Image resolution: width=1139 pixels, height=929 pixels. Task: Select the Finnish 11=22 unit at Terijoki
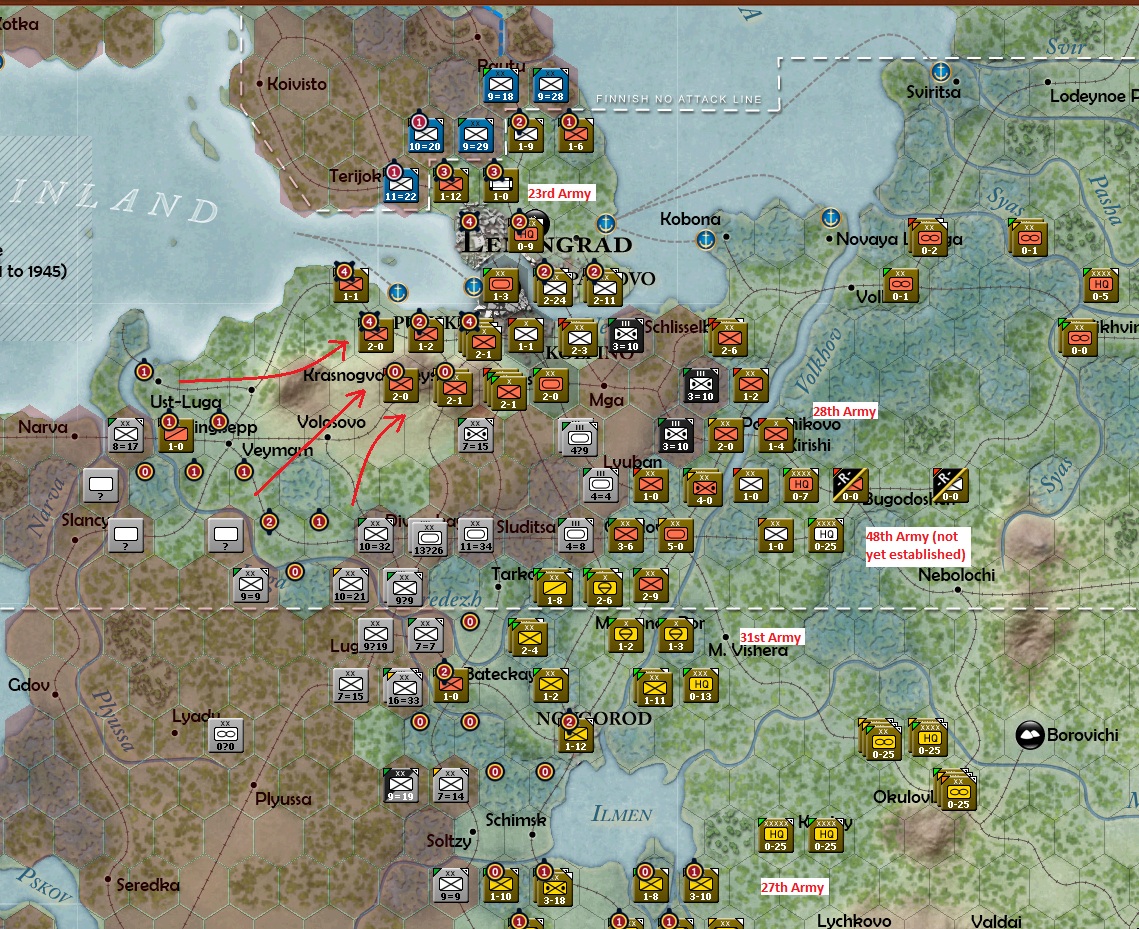pyautogui.click(x=400, y=186)
